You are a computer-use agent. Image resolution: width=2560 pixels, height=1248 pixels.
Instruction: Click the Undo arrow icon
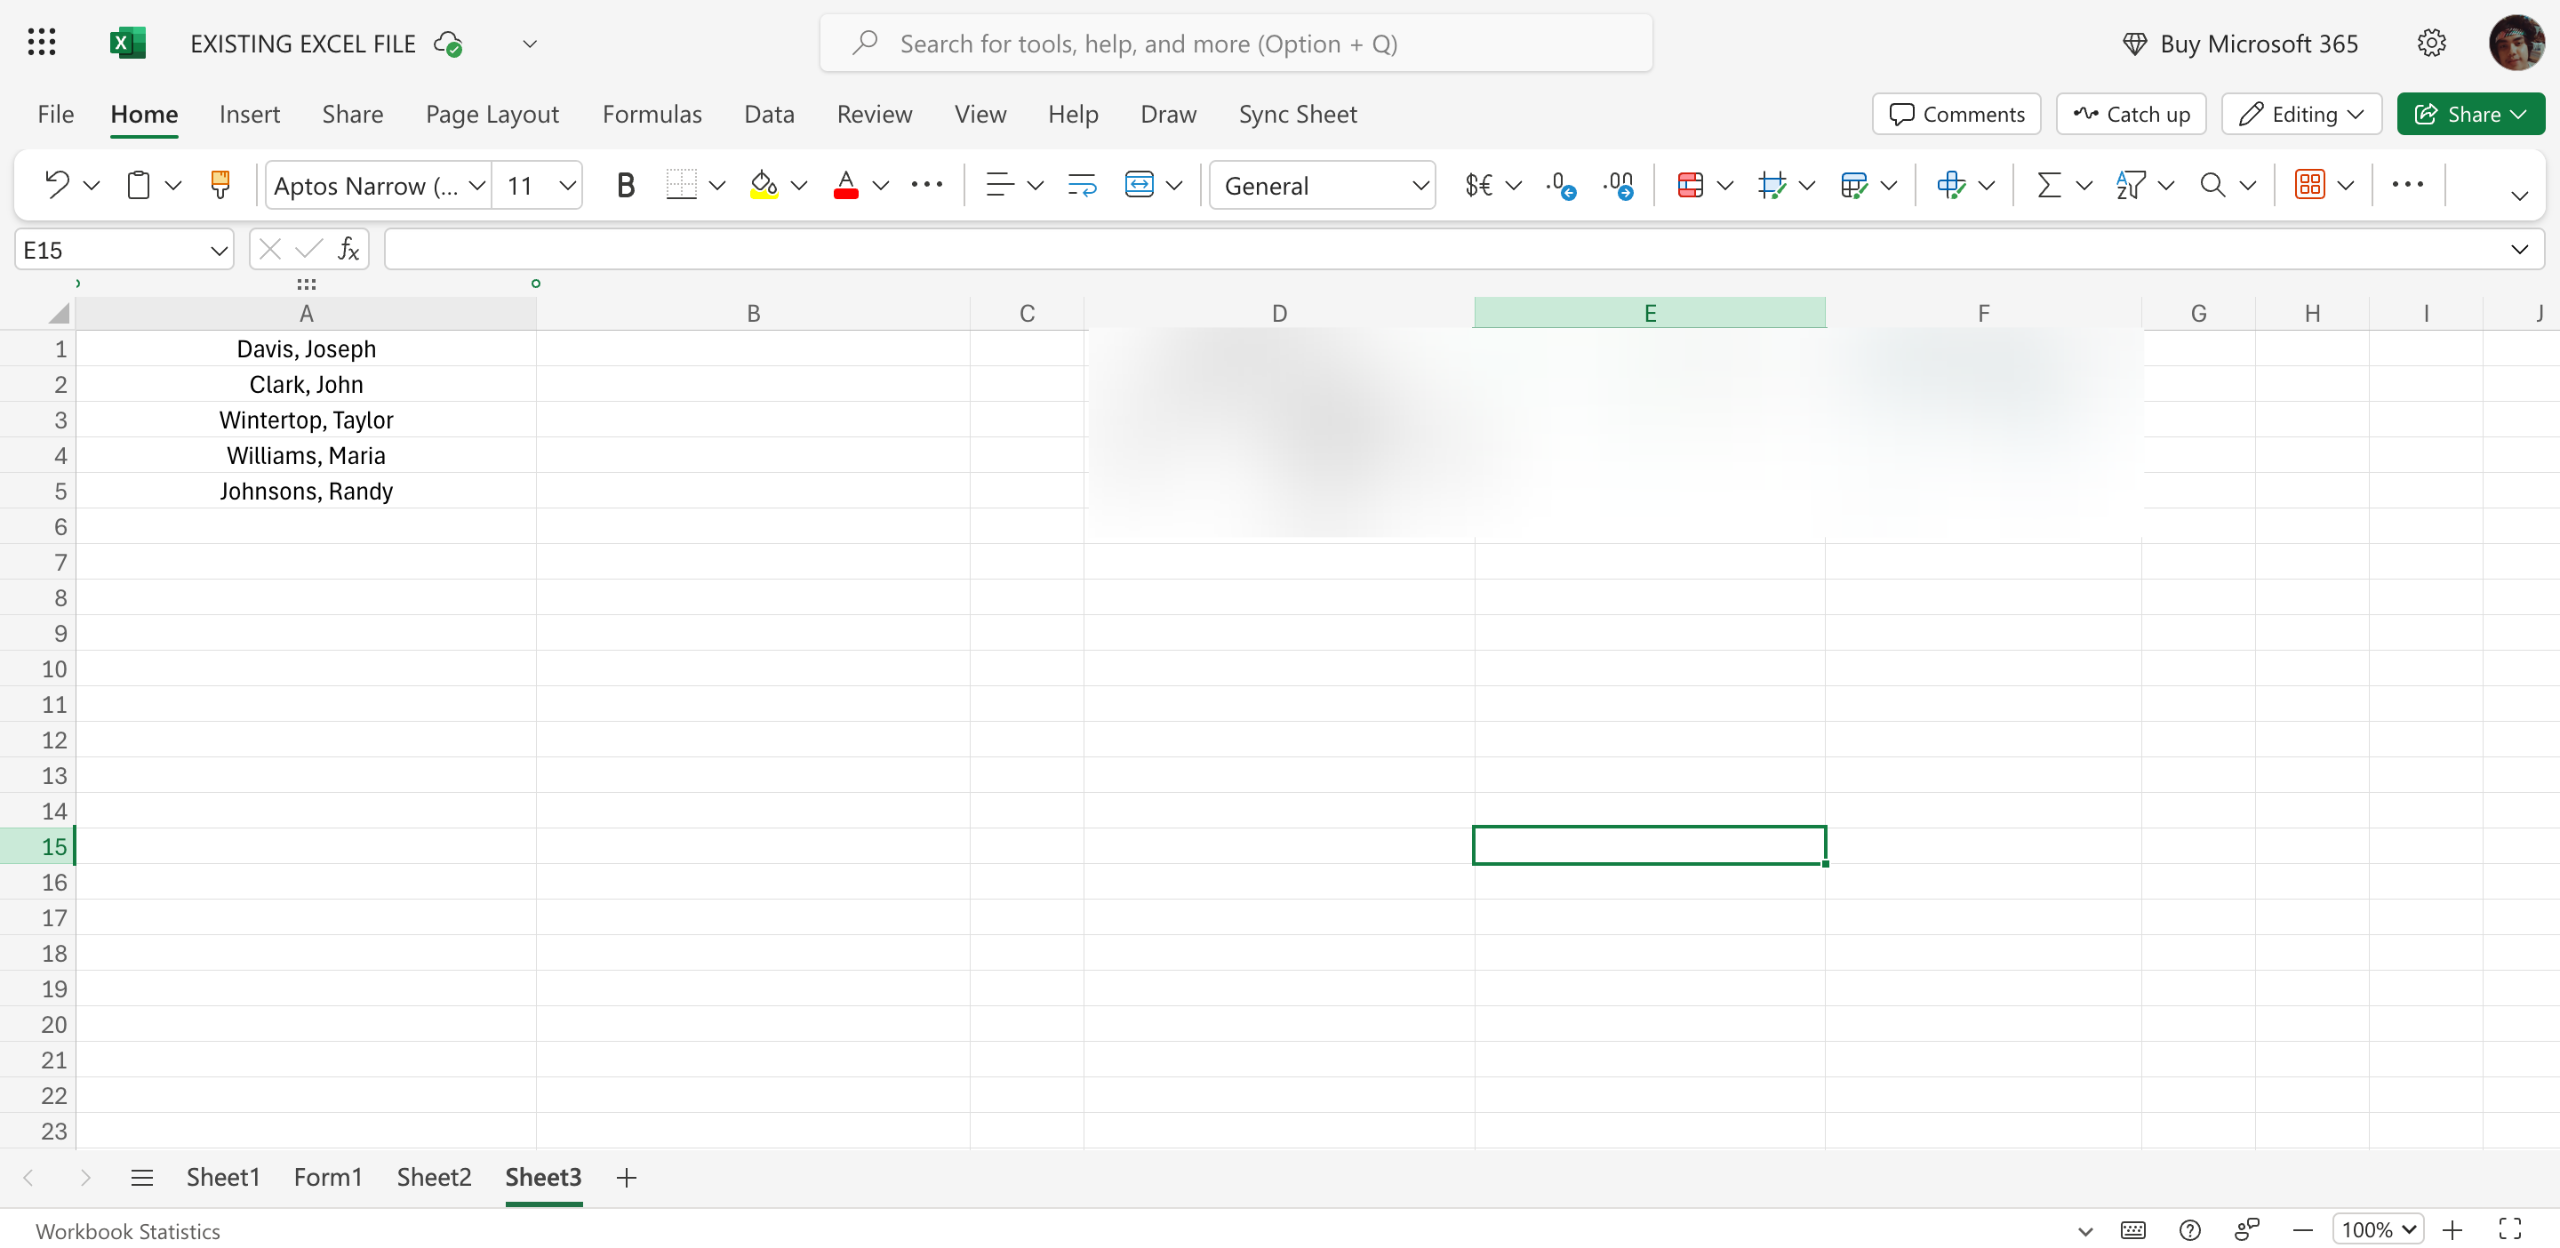56,185
